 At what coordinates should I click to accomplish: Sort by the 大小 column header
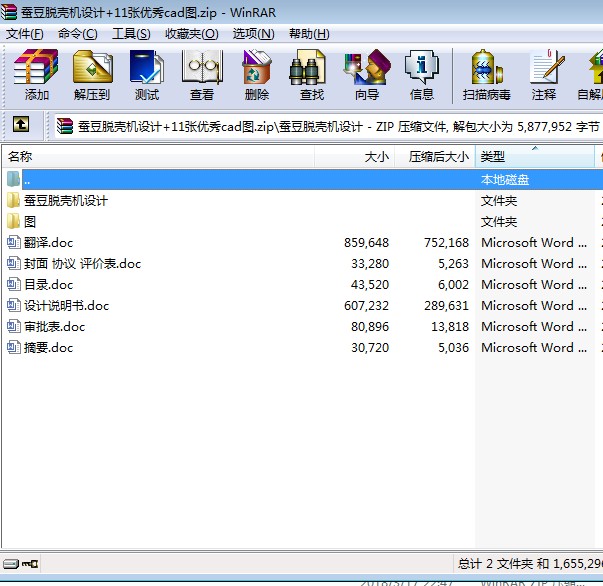pyautogui.click(x=355, y=156)
